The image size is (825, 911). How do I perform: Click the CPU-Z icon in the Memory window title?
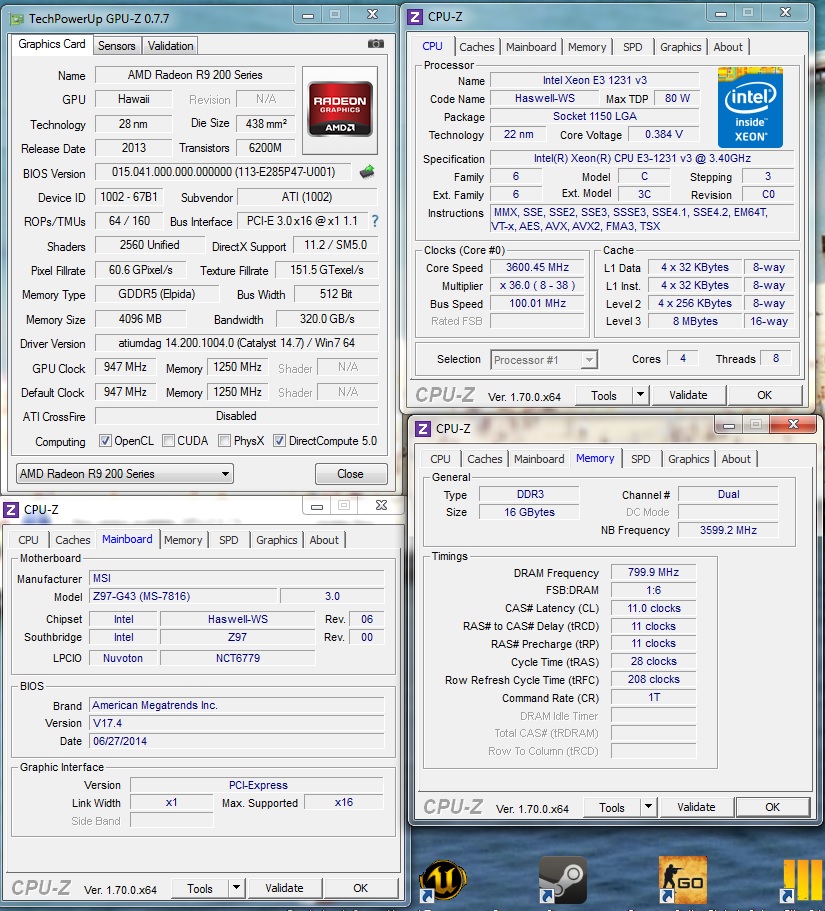423,429
